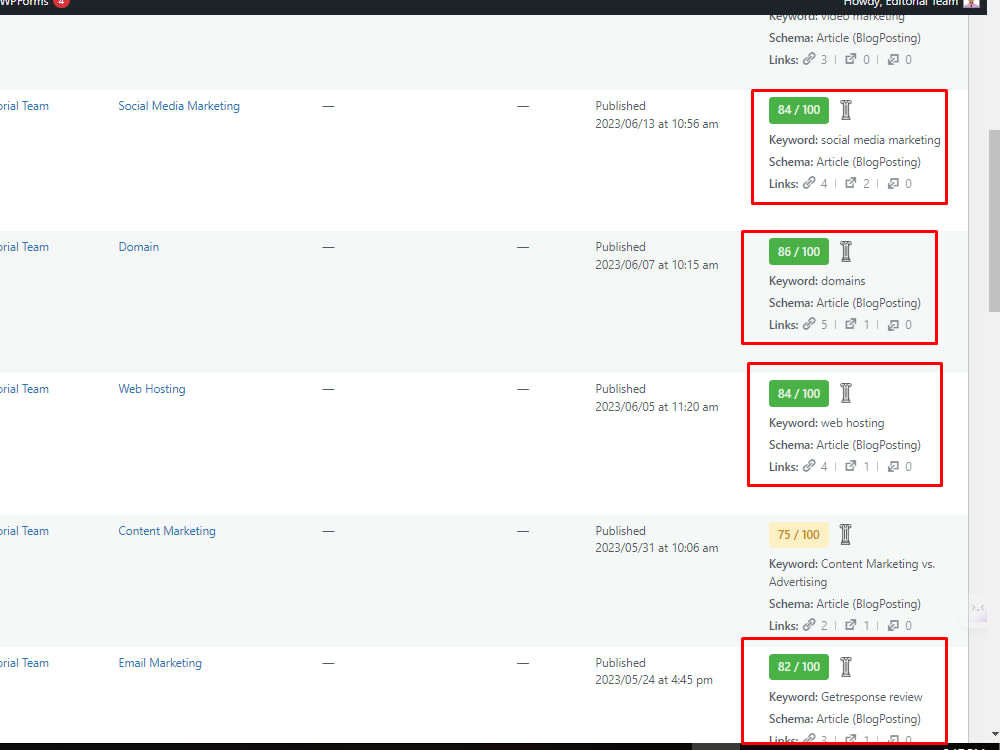
Task: Click the external links icon in the social media marketing row
Action: (850, 183)
